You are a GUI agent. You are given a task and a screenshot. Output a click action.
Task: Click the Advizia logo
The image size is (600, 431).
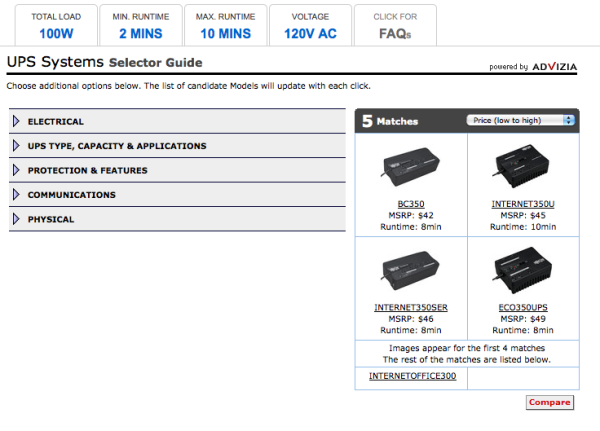tap(553, 67)
